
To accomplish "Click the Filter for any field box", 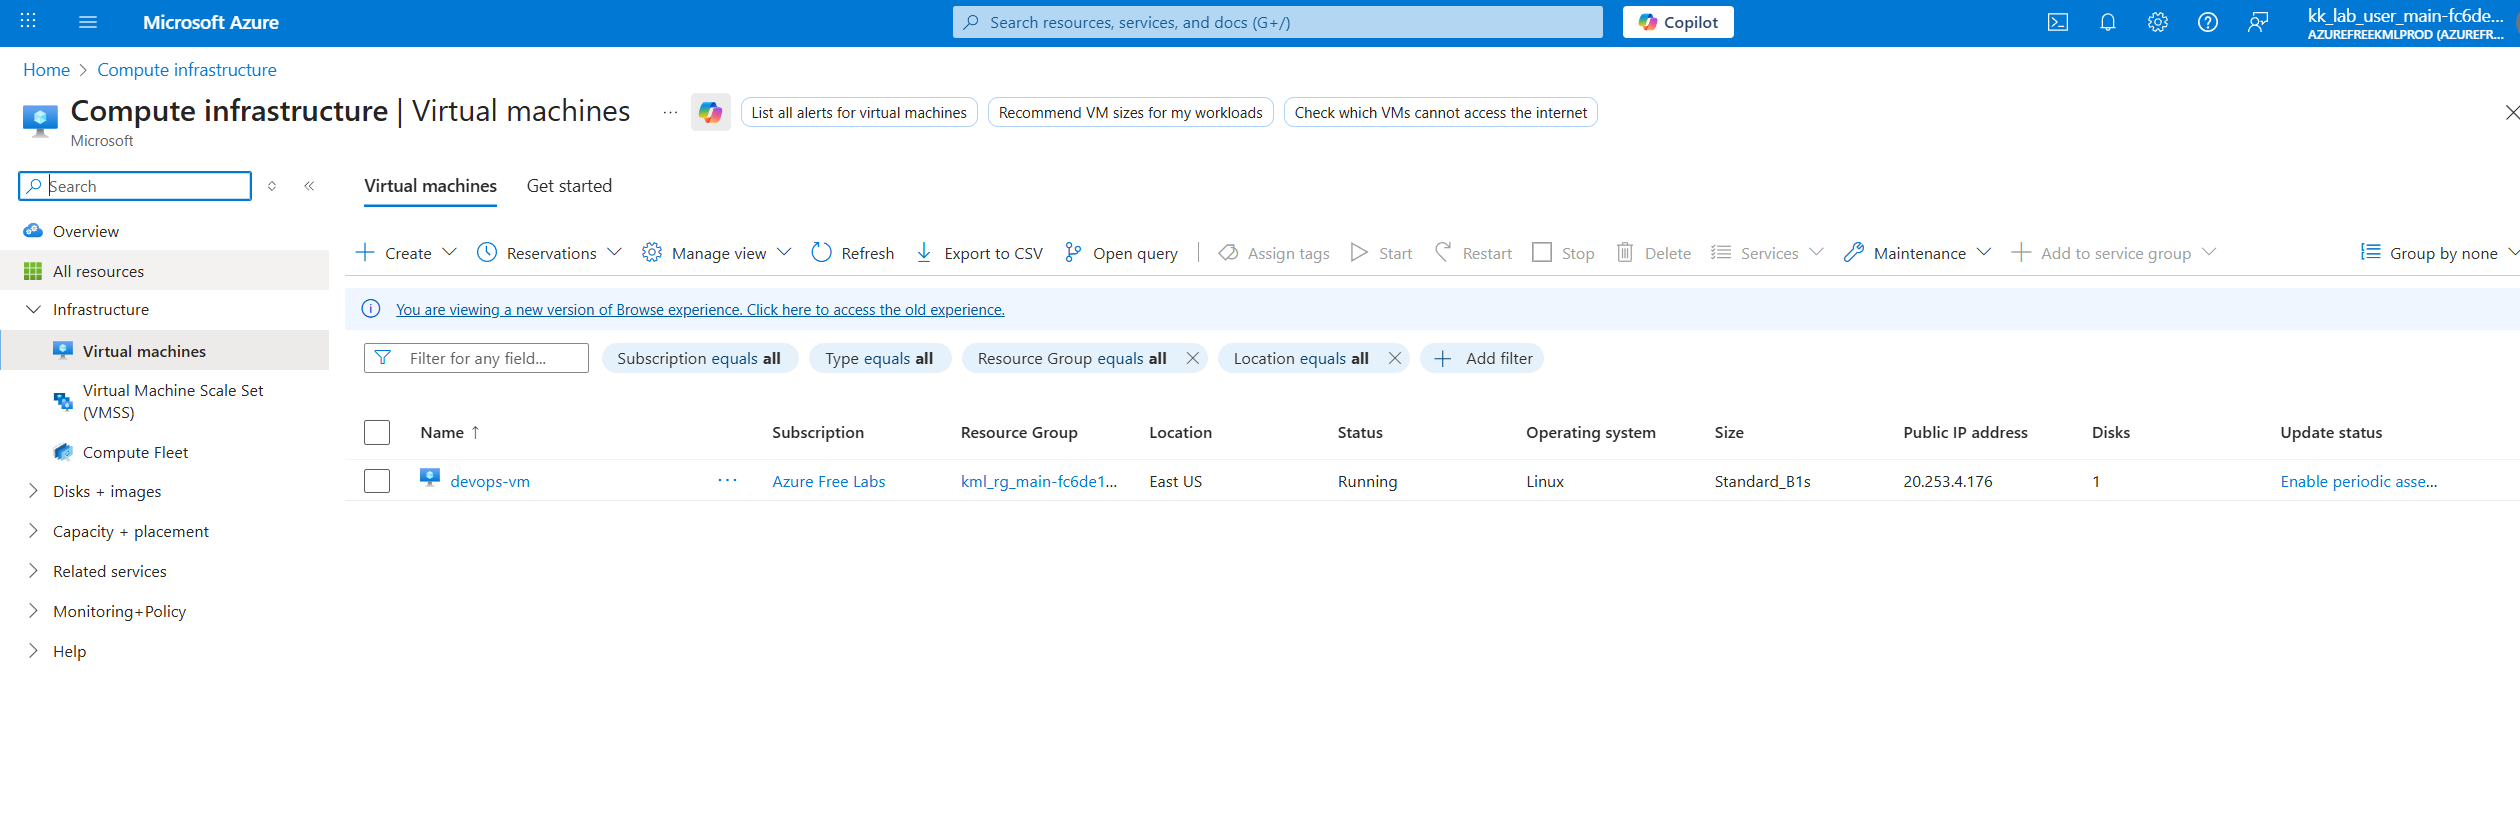I will pos(476,358).
